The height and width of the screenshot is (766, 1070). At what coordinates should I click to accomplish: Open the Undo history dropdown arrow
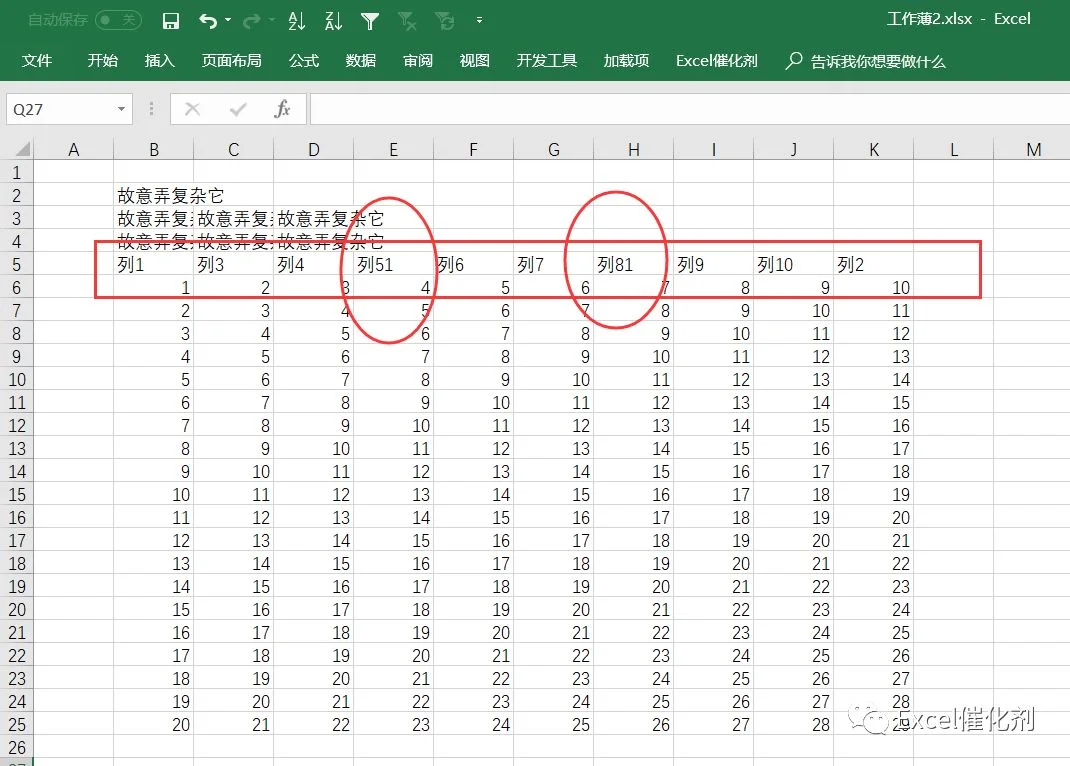coord(228,20)
